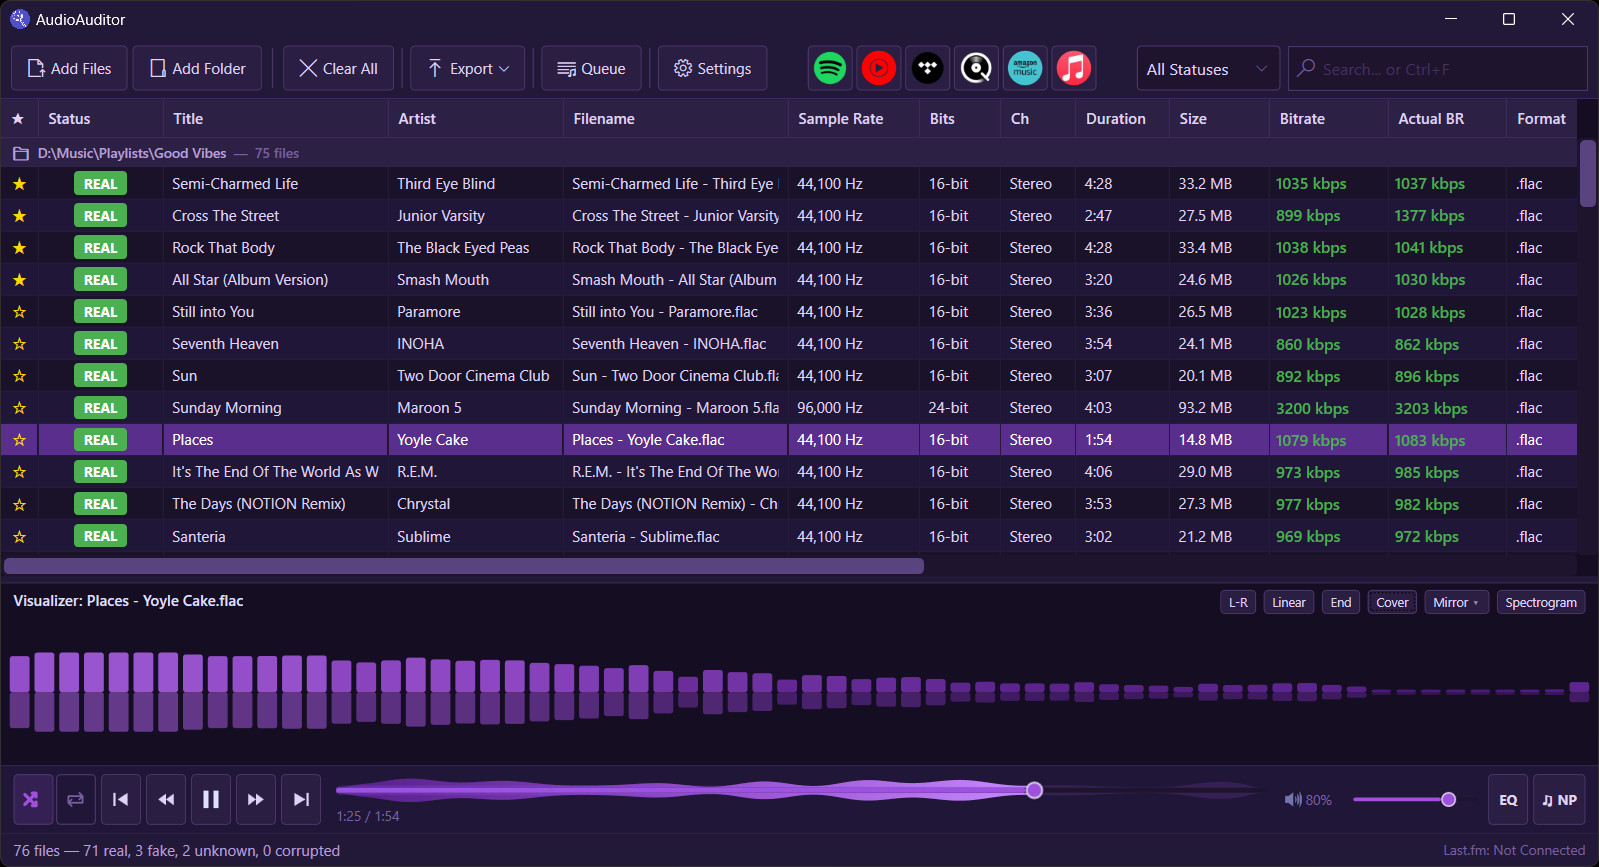Unstar All Star (Album Version) track
This screenshot has width=1599, height=867.
click(x=19, y=280)
